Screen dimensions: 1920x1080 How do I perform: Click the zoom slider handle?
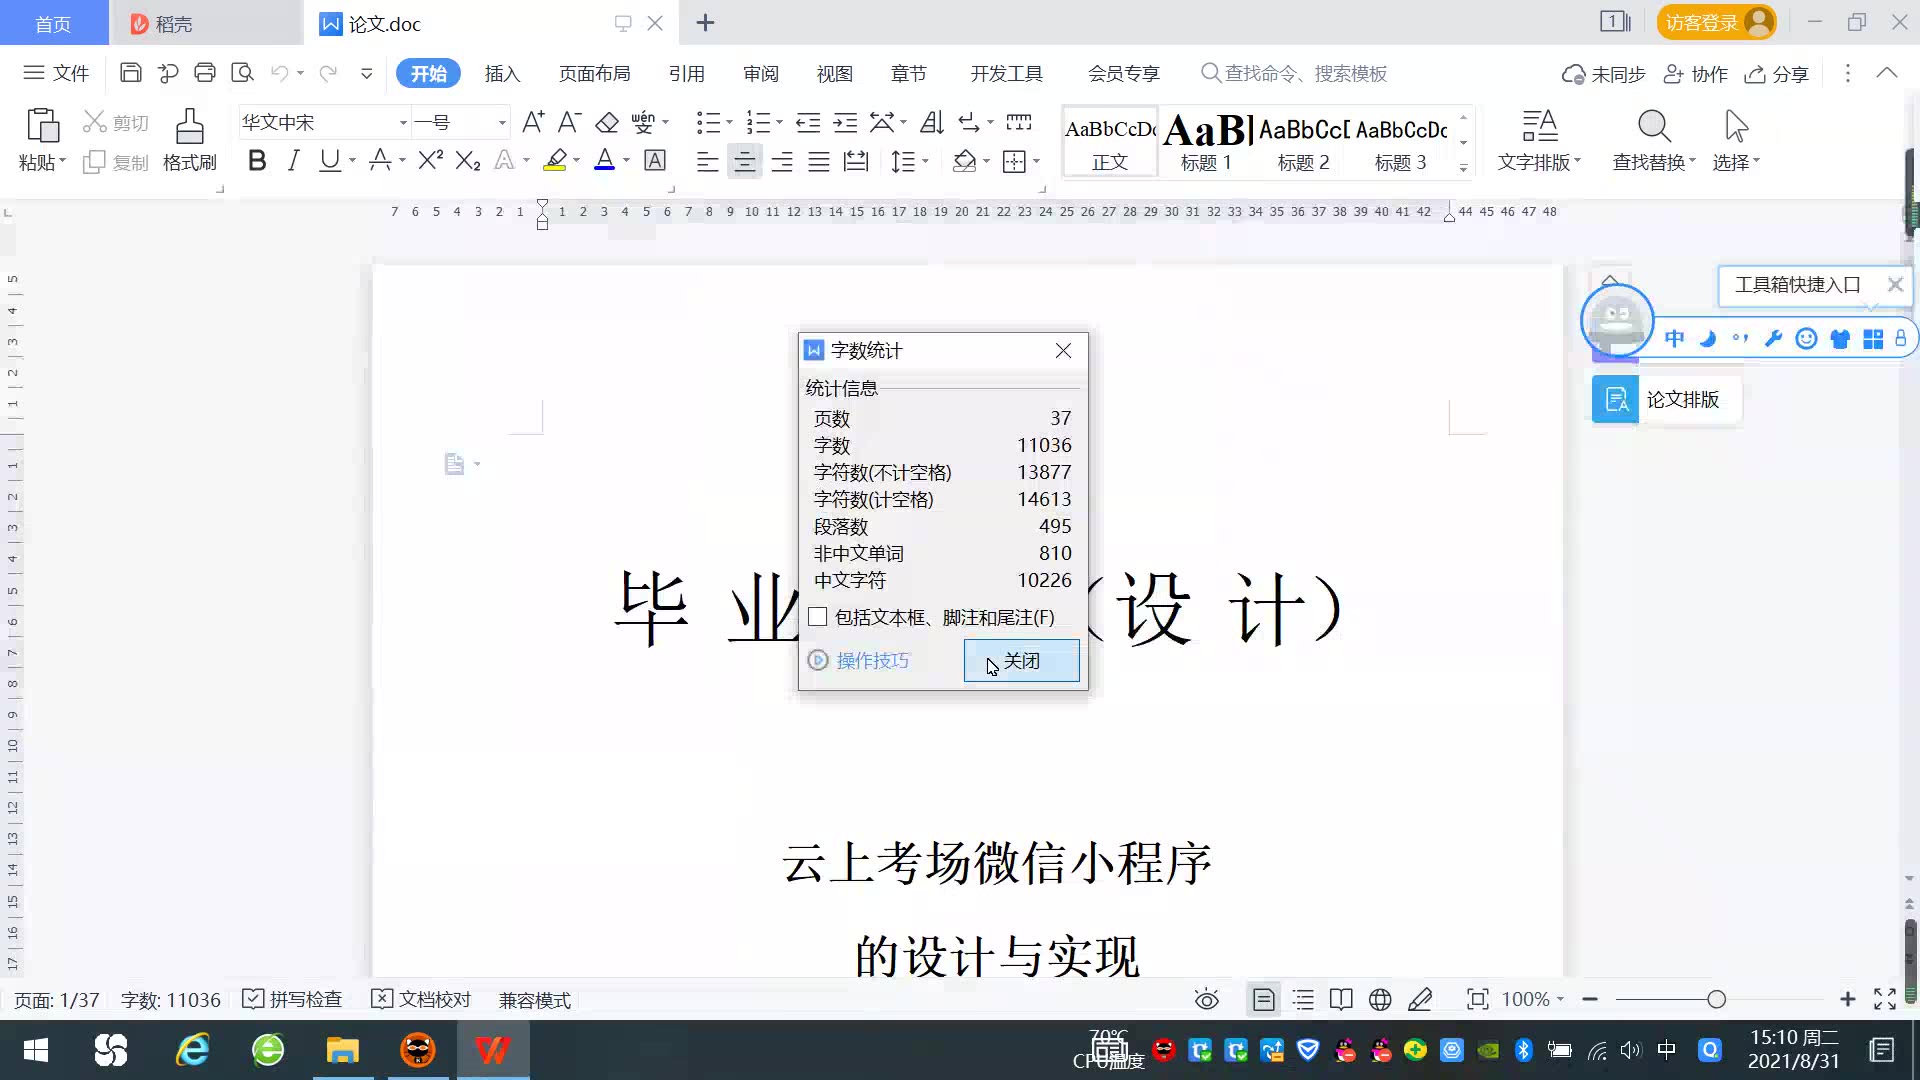[x=1716, y=999]
